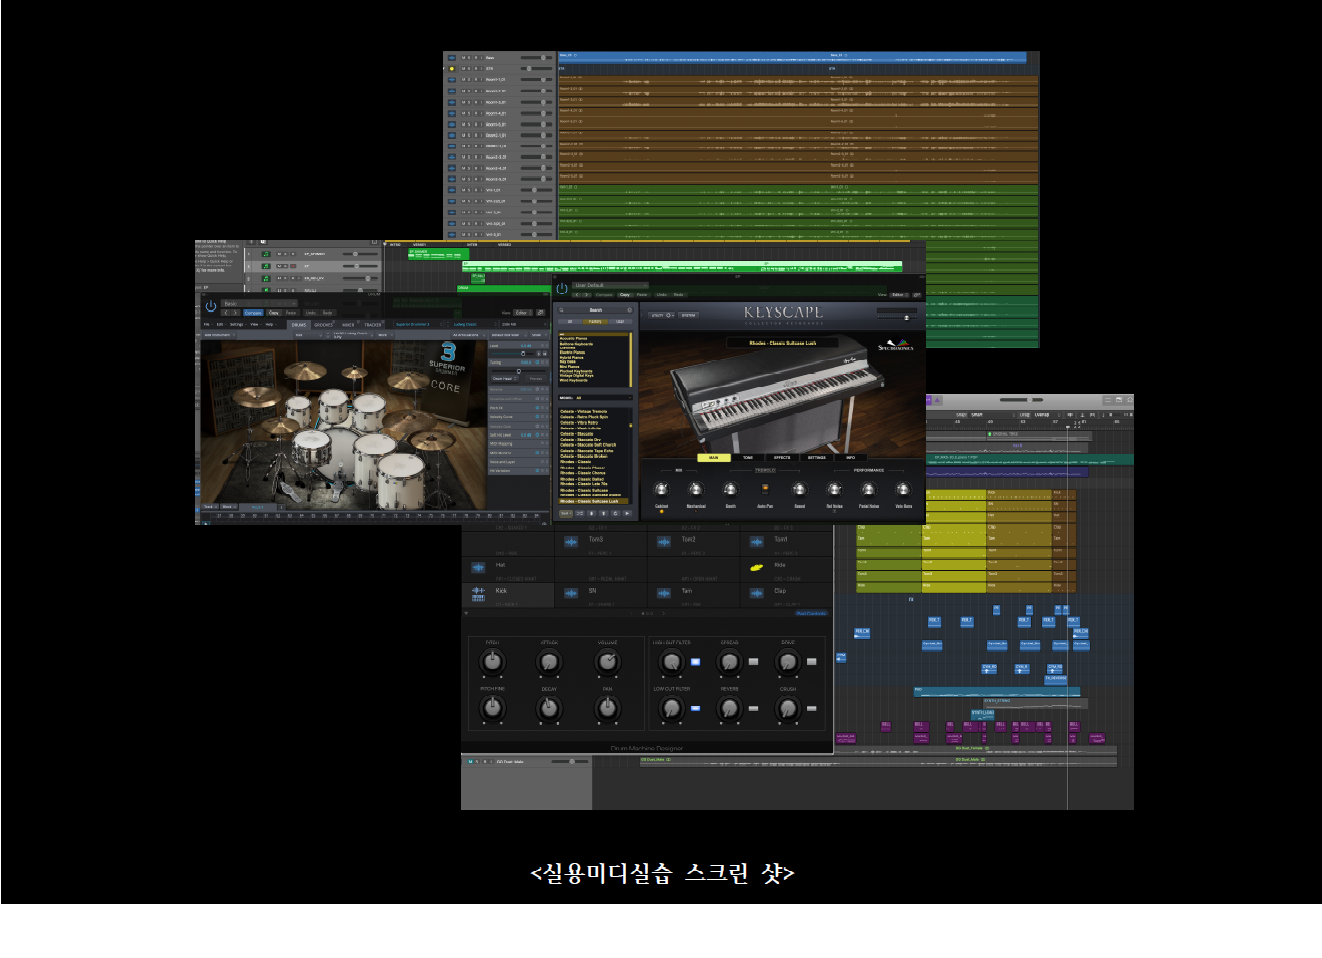1322x958 pixels.
Task: Click previous preset arrow in Superior Drummer header
Action: pos(226,313)
